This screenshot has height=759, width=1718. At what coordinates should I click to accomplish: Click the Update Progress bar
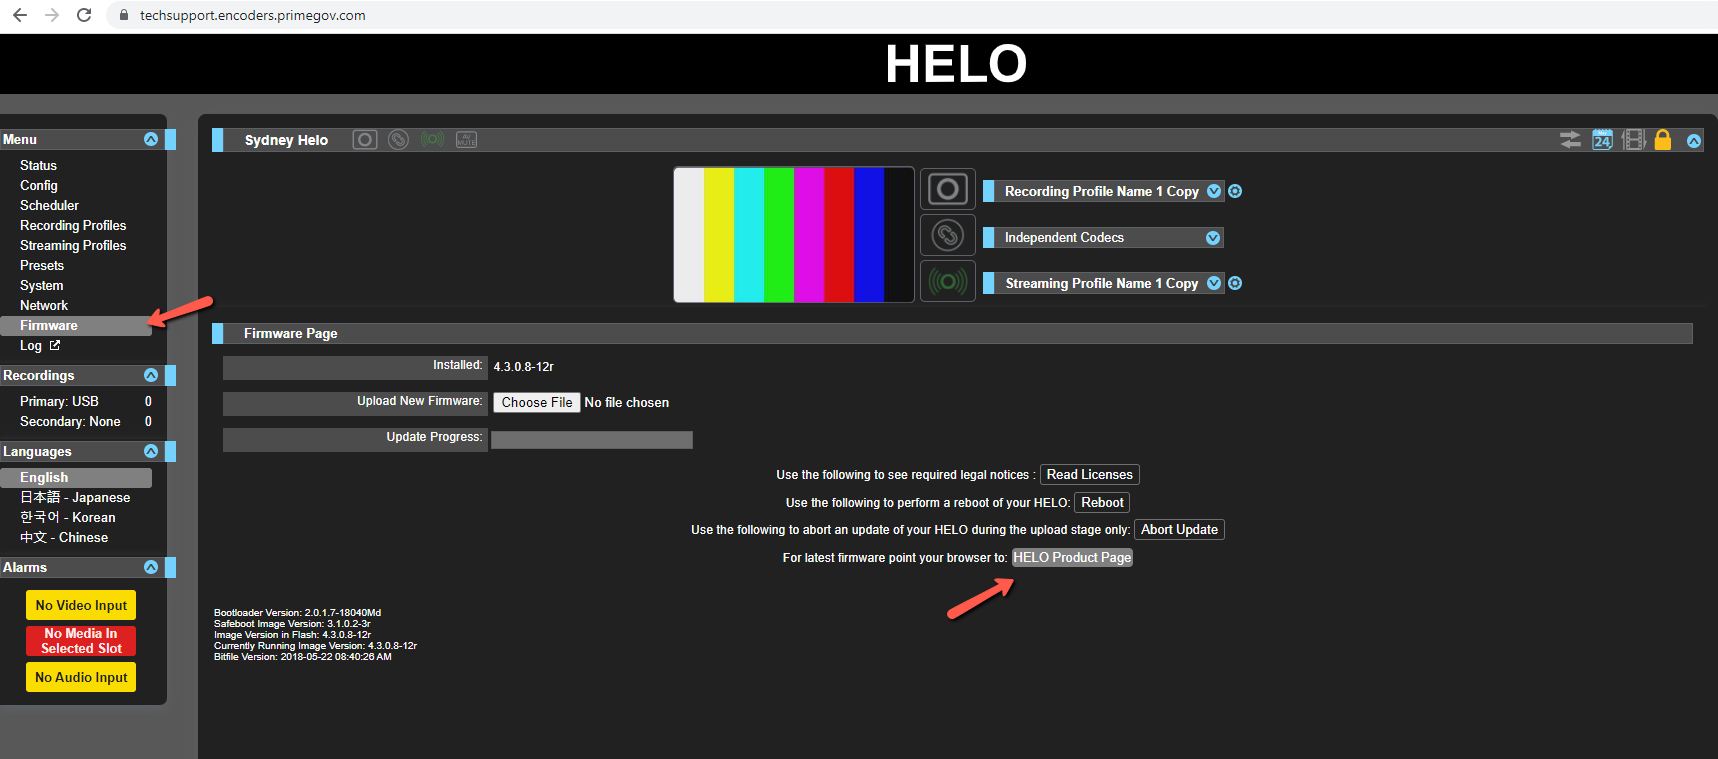(x=592, y=440)
